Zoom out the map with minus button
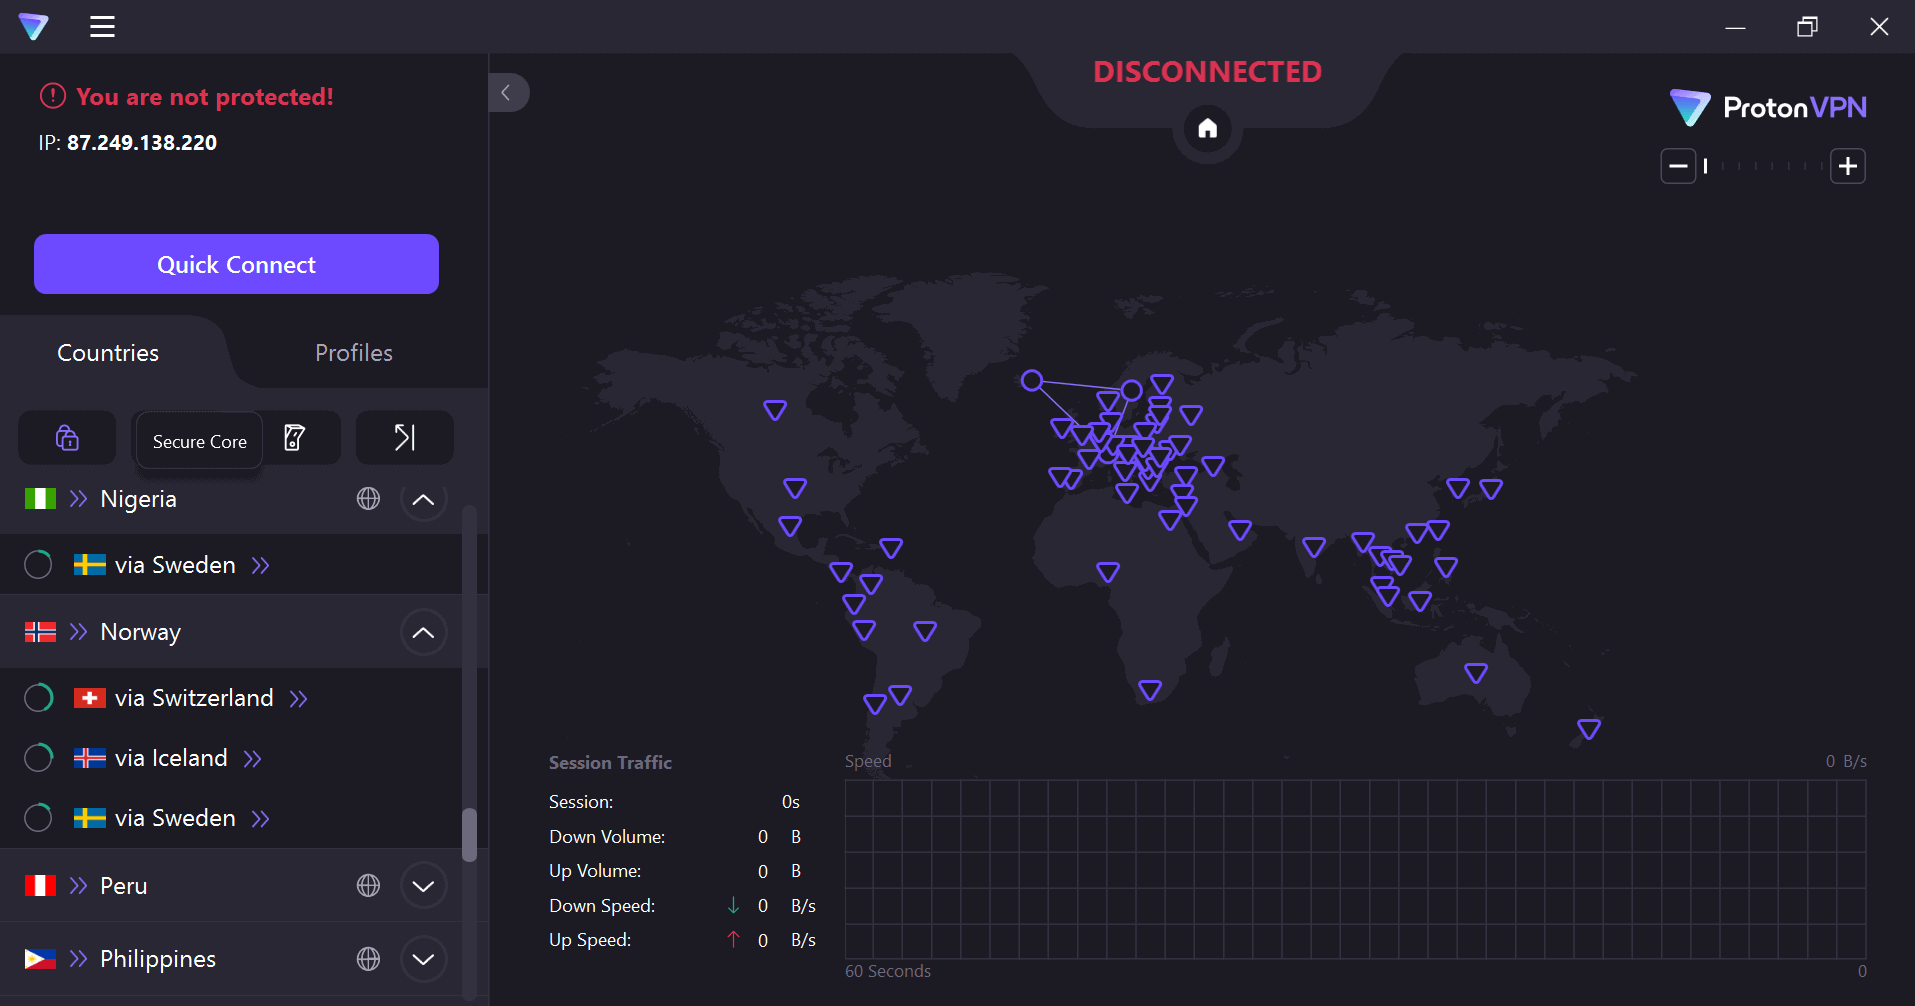This screenshot has height=1006, width=1915. (1678, 166)
